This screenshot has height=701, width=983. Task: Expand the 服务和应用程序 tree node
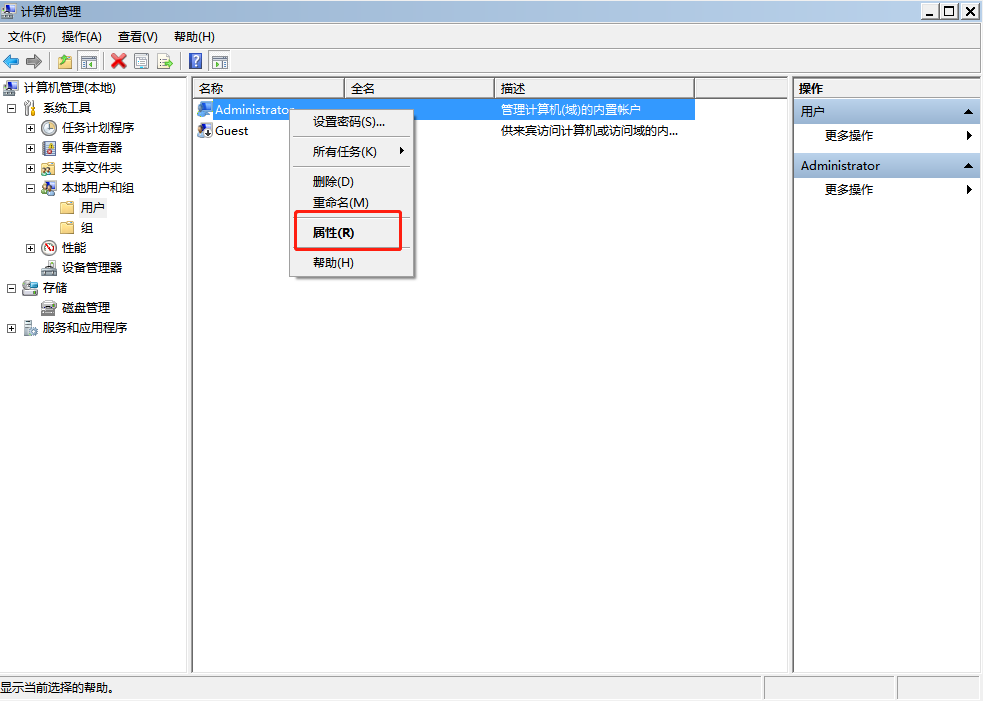click(11, 328)
